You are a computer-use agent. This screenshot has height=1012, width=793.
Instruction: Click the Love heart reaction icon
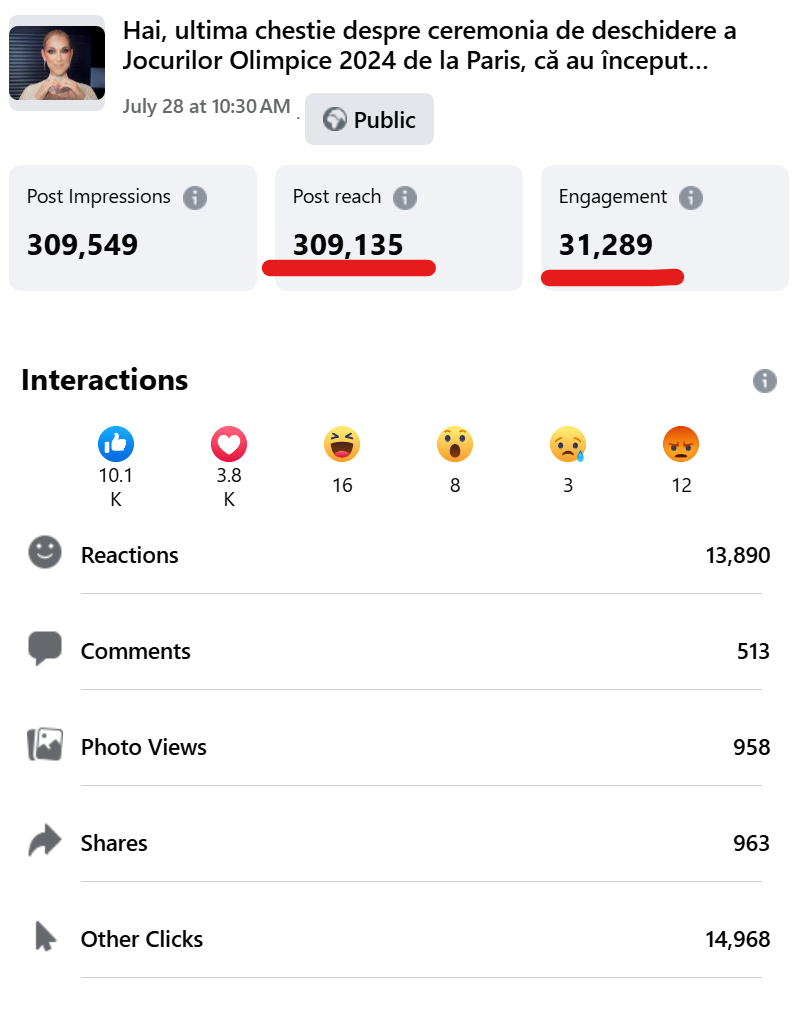[x=229, y=443]
